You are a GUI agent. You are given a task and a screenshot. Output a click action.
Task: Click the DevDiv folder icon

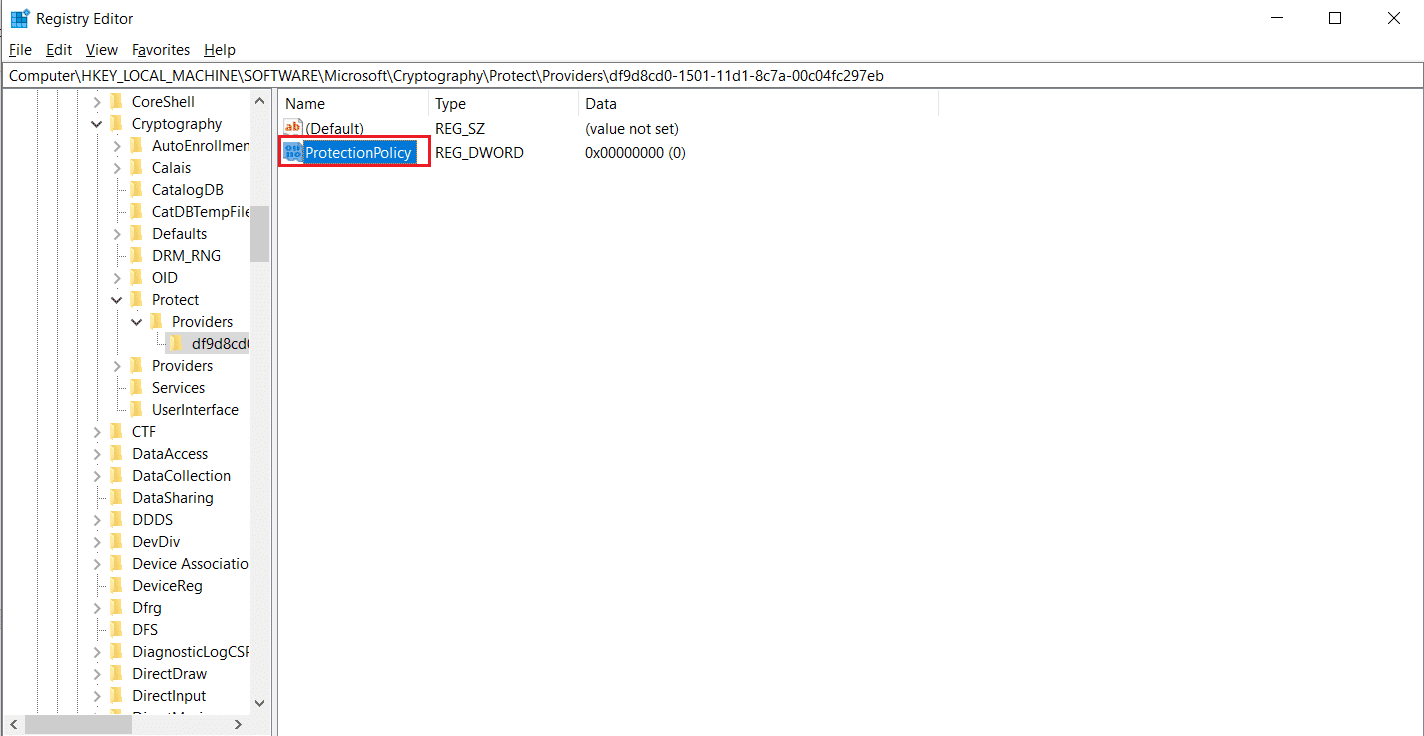[x=116, y=542]
